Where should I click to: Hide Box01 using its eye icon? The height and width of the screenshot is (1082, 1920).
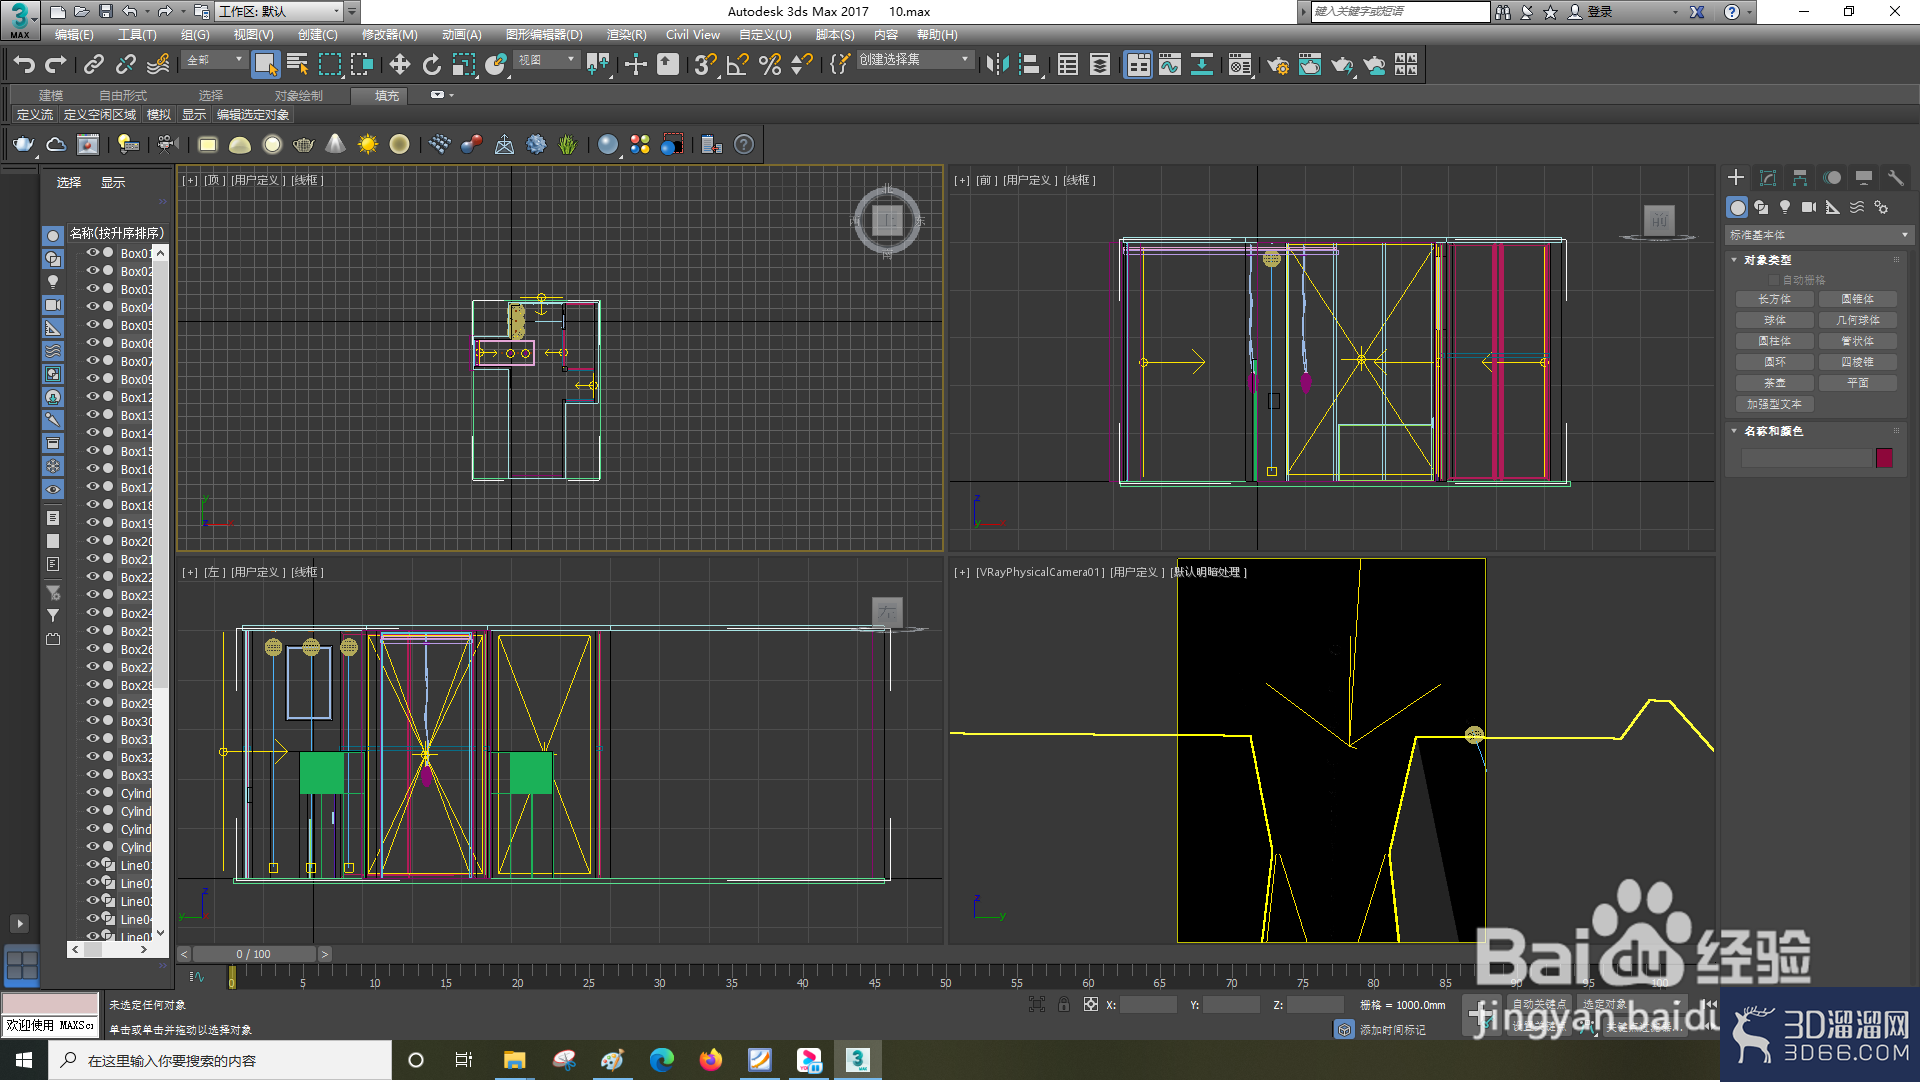pos(92,253)
